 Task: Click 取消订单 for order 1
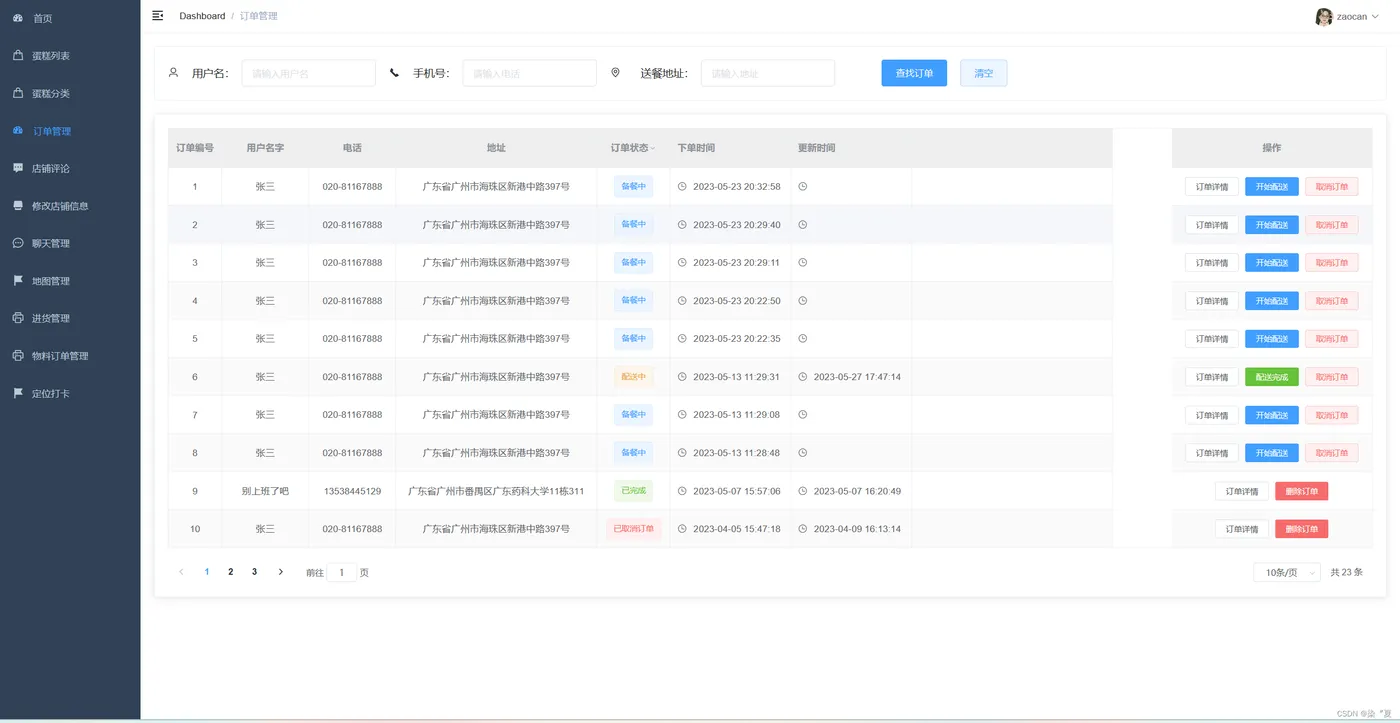coord(1332,187)
